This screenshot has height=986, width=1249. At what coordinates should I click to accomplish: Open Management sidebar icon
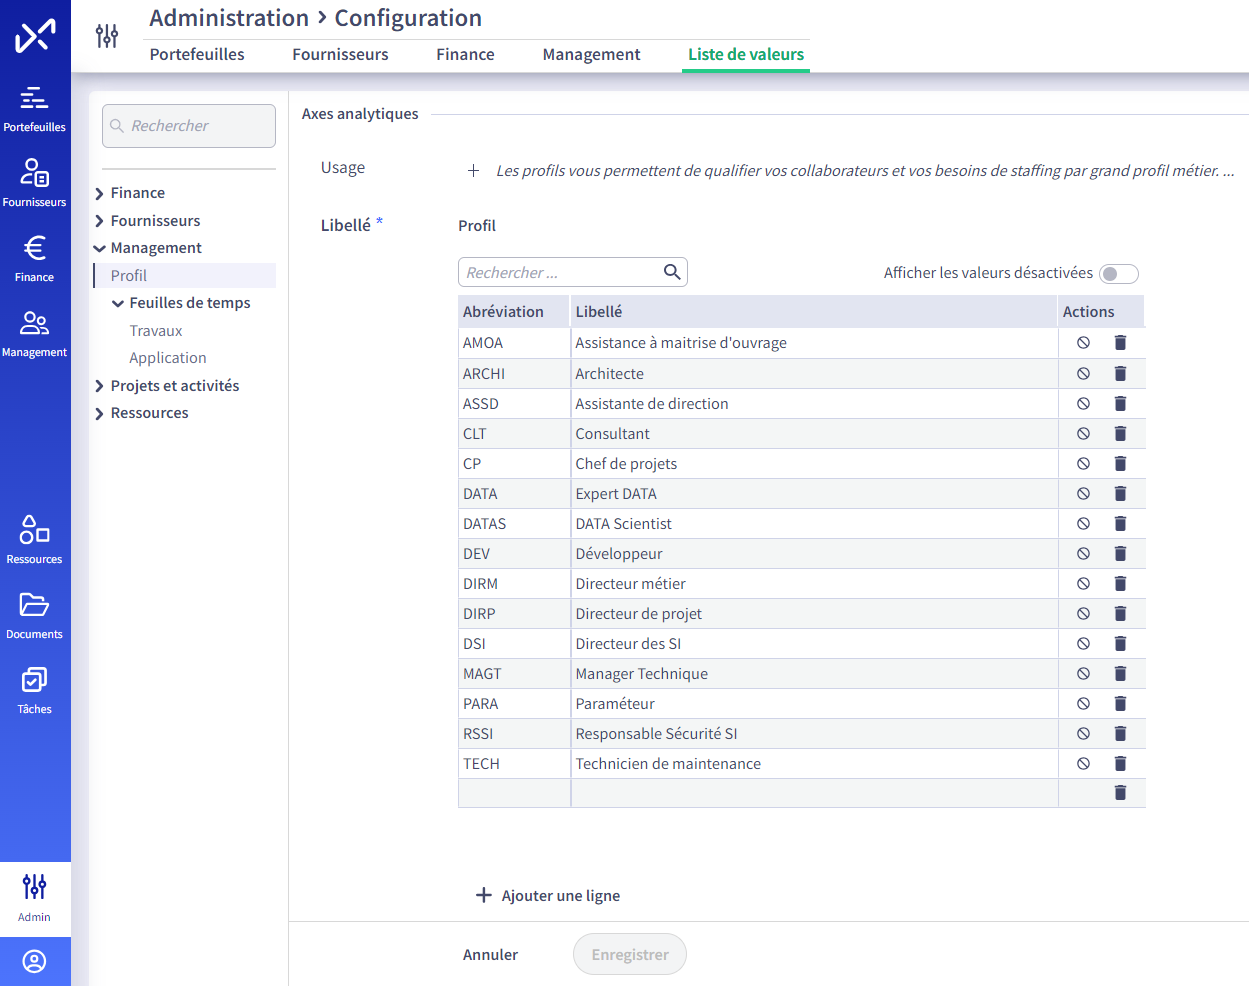35,334
